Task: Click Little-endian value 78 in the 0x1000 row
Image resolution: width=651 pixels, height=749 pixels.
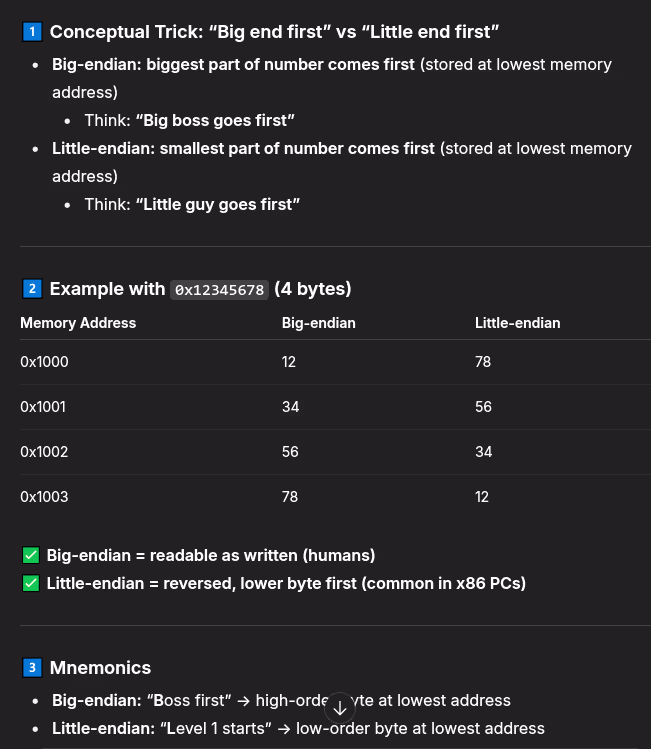Action: point(483,361)
